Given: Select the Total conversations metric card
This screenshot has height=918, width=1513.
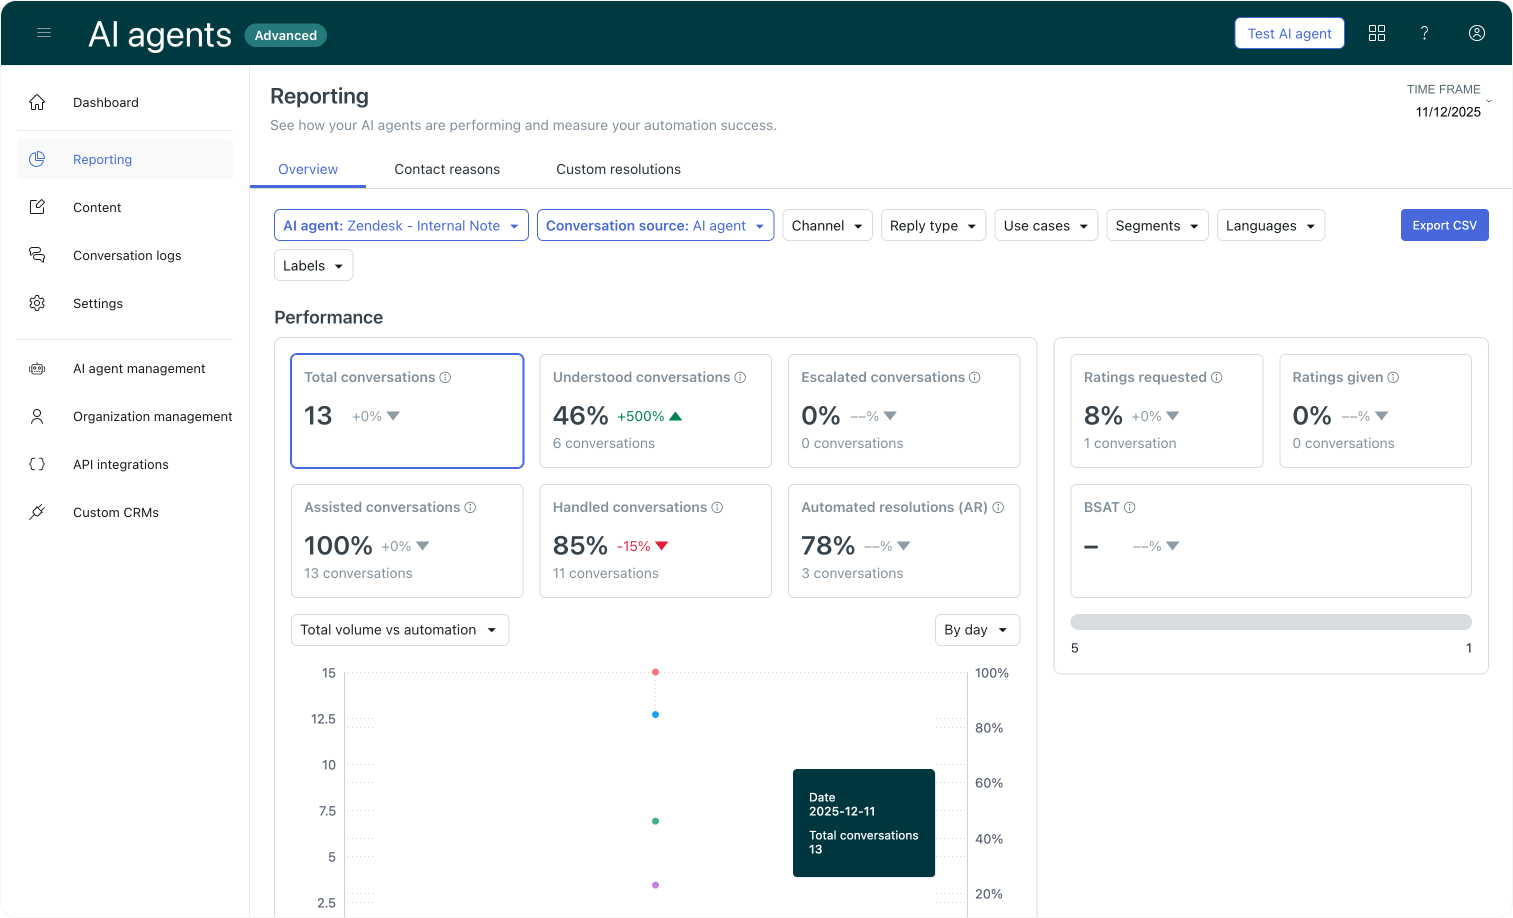Looking at the screenshot, I should click(x=407, y=411).
